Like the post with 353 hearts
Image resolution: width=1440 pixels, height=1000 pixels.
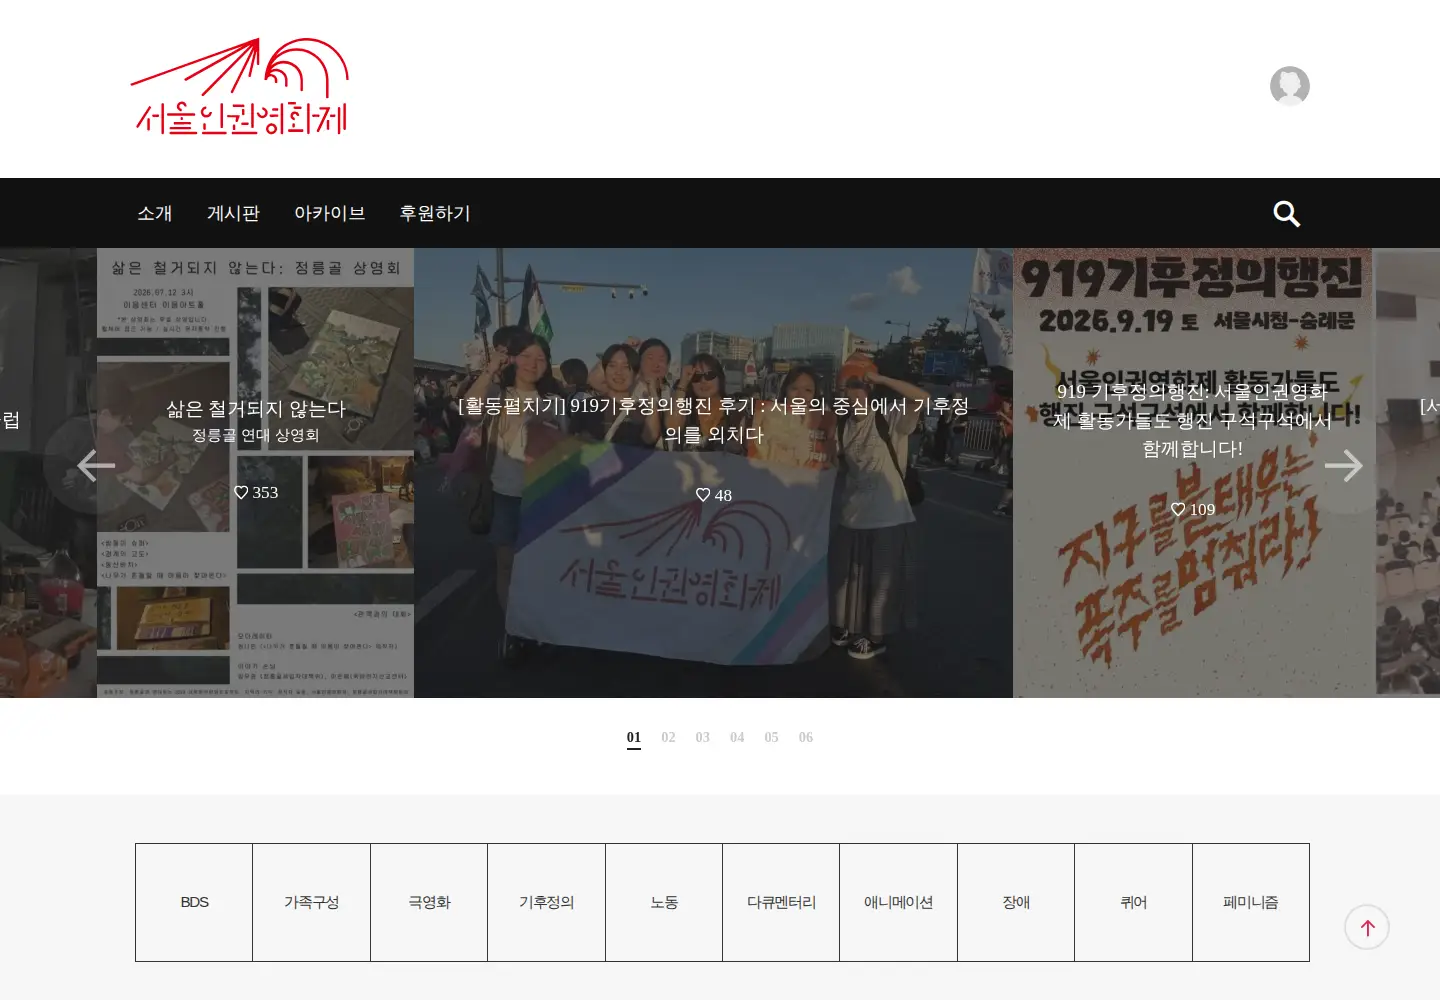click(255, 492)
